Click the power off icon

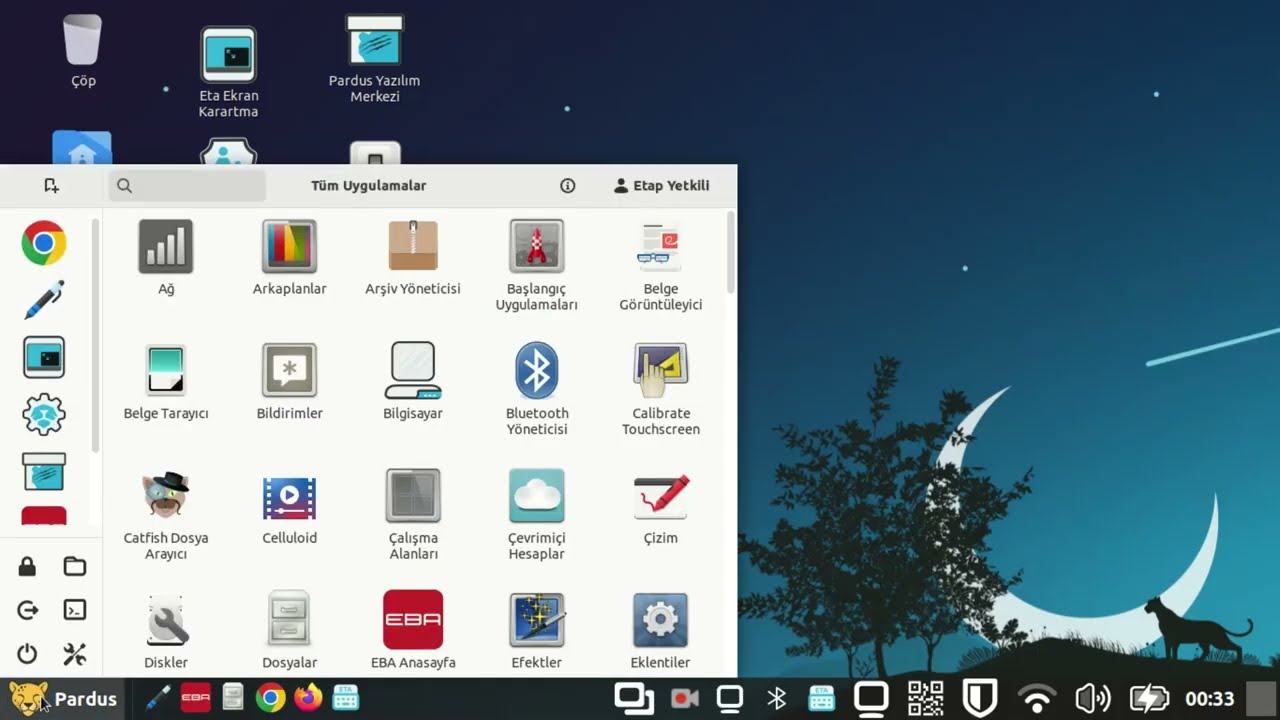tap(27, 654)
